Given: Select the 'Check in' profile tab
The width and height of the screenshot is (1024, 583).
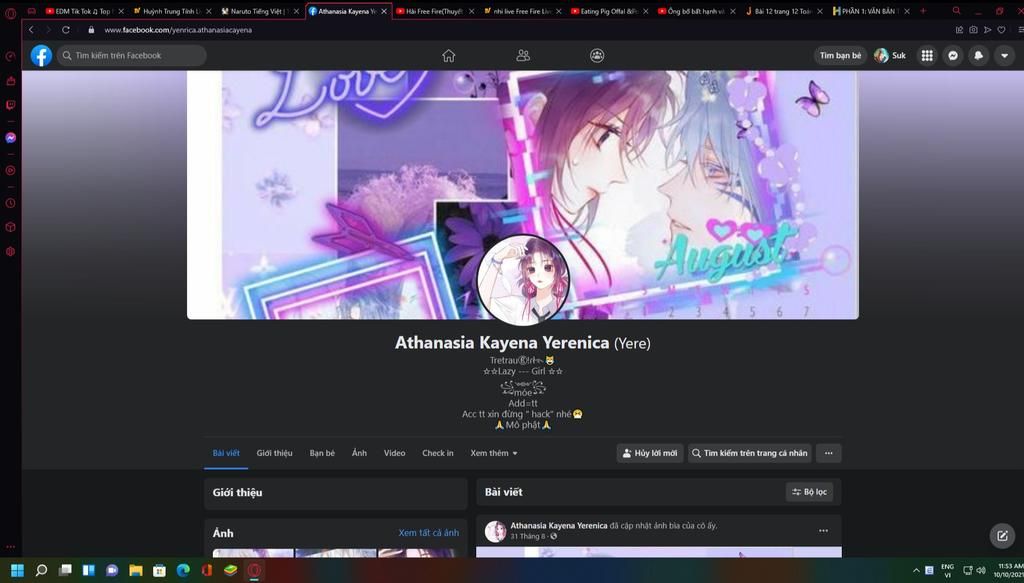Looking at the screenshot, I should tap(438, 453).
